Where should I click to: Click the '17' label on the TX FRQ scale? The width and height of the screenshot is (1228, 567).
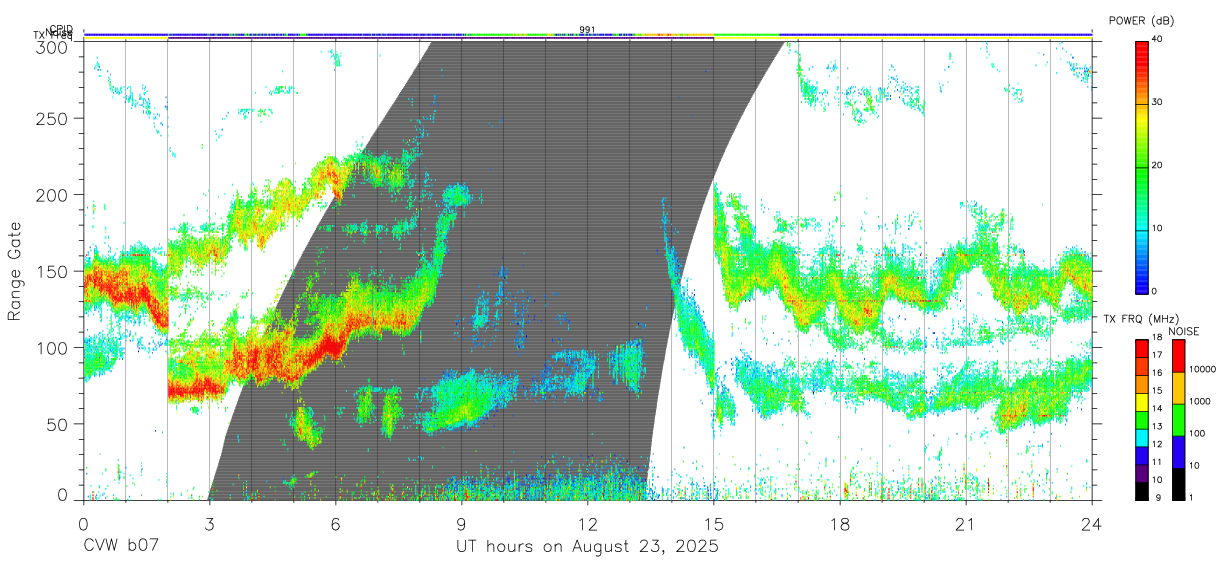pyautogui.click(x=1157, y=355)
